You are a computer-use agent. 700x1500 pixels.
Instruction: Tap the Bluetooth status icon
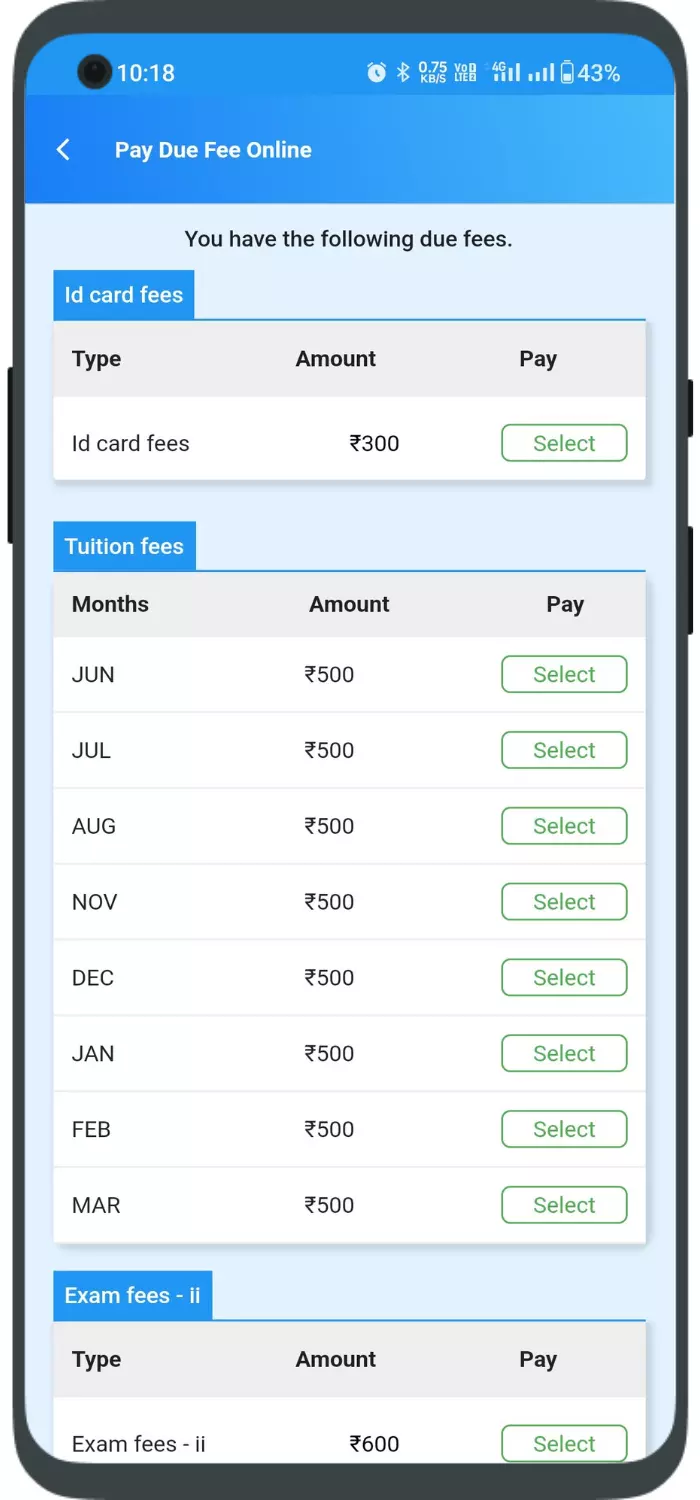coord(403,72)
